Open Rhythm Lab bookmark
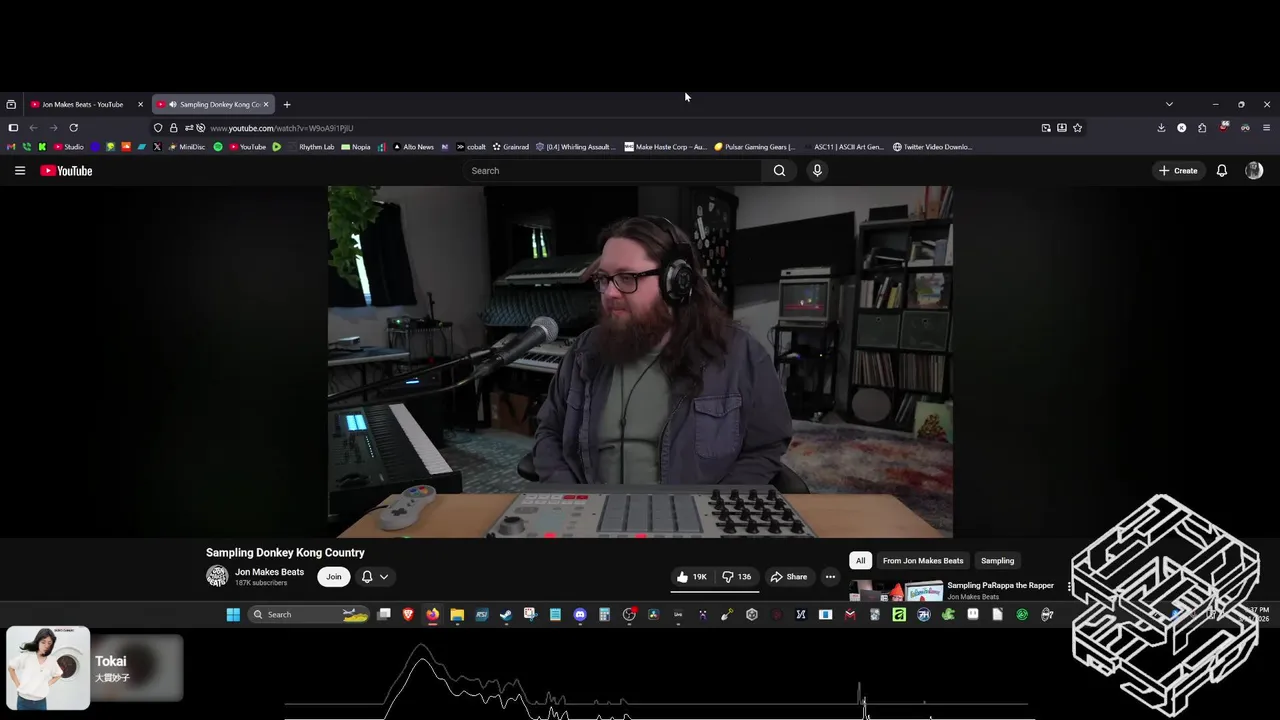 (x=311, y=147)
